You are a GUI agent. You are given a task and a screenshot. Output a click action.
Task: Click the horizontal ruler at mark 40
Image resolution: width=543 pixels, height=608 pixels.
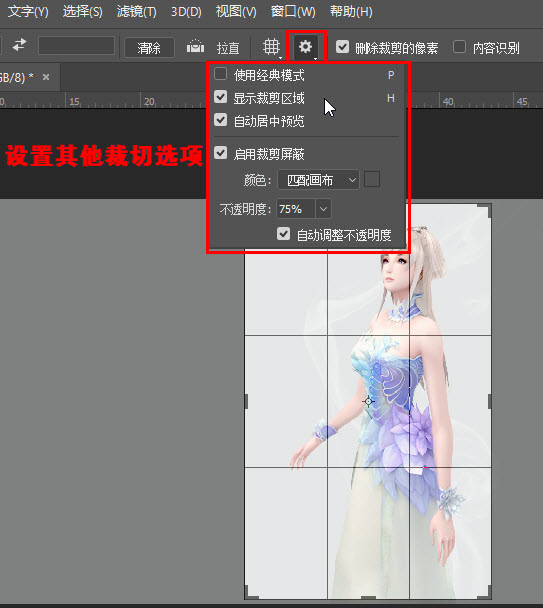pyautogui.click(x=448, y=102)
